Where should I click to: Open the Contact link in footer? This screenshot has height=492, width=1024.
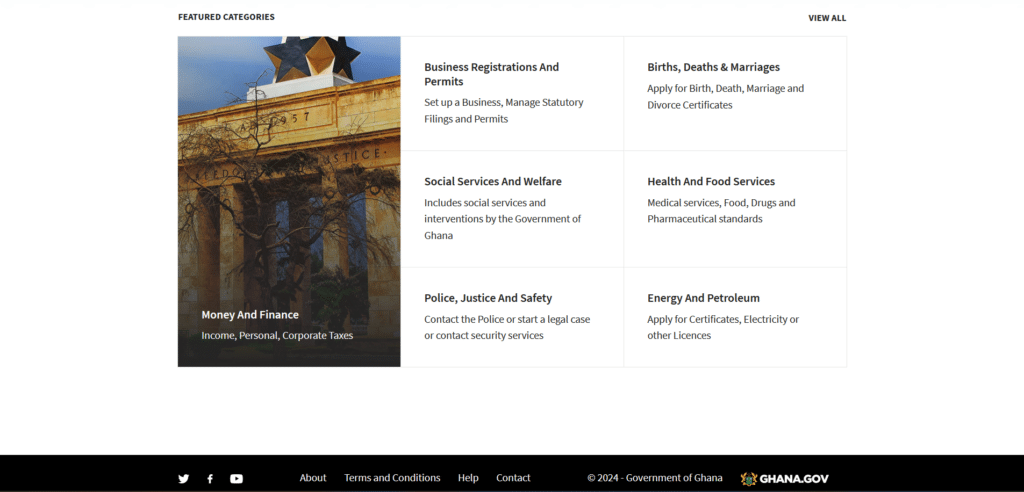click(513, 478)
